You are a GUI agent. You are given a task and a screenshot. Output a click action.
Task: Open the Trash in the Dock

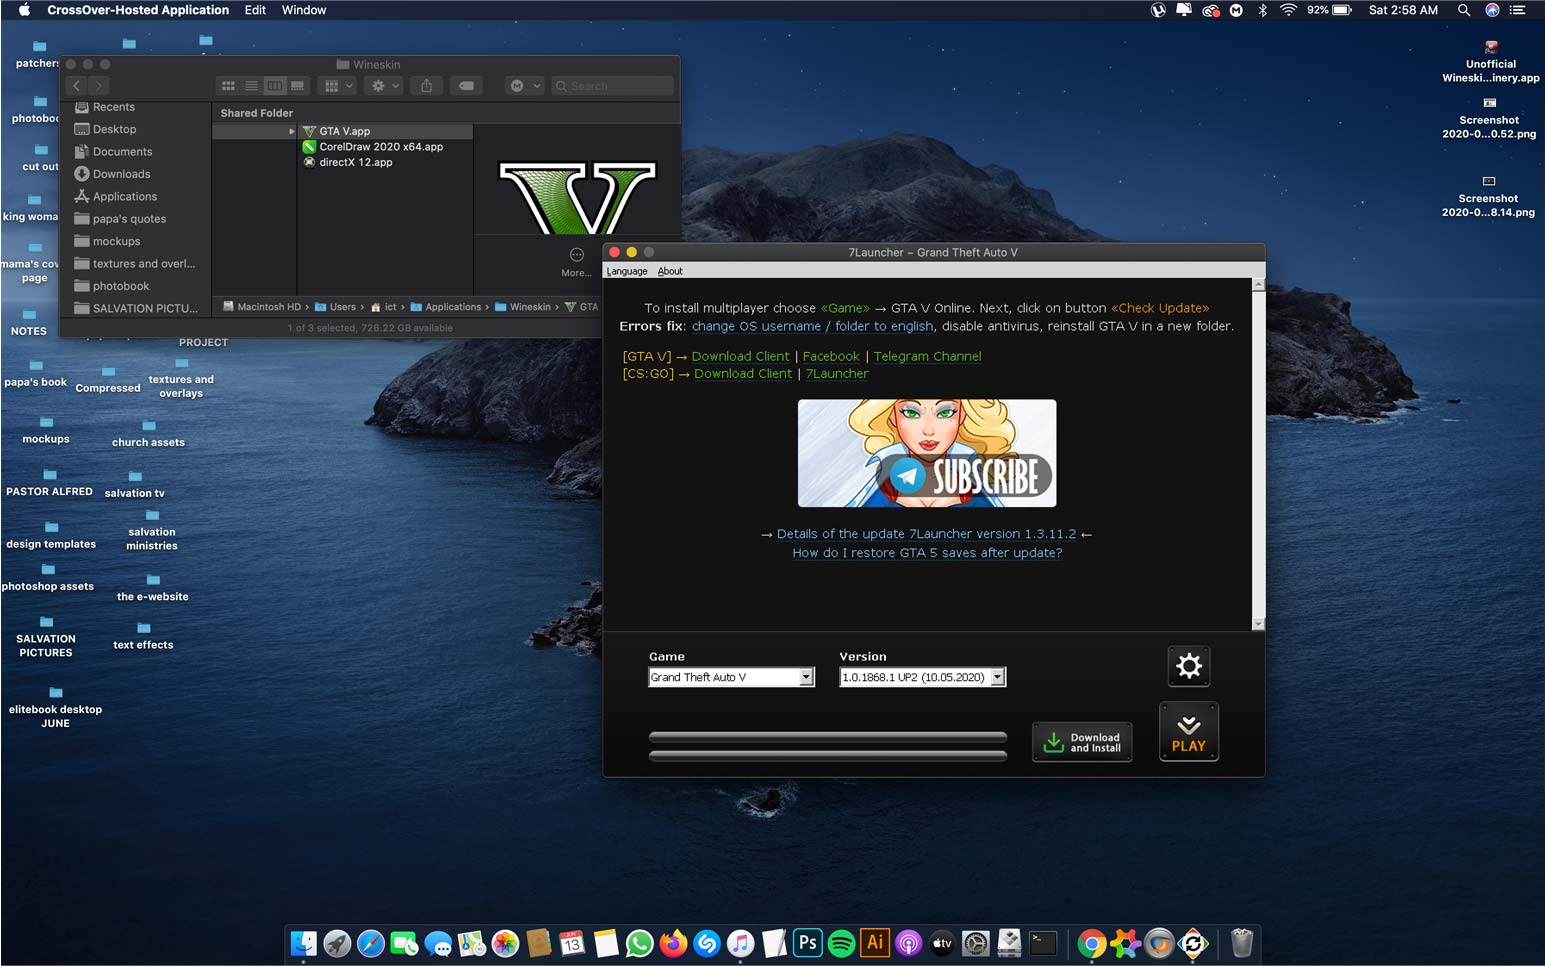click(1241, 942)
